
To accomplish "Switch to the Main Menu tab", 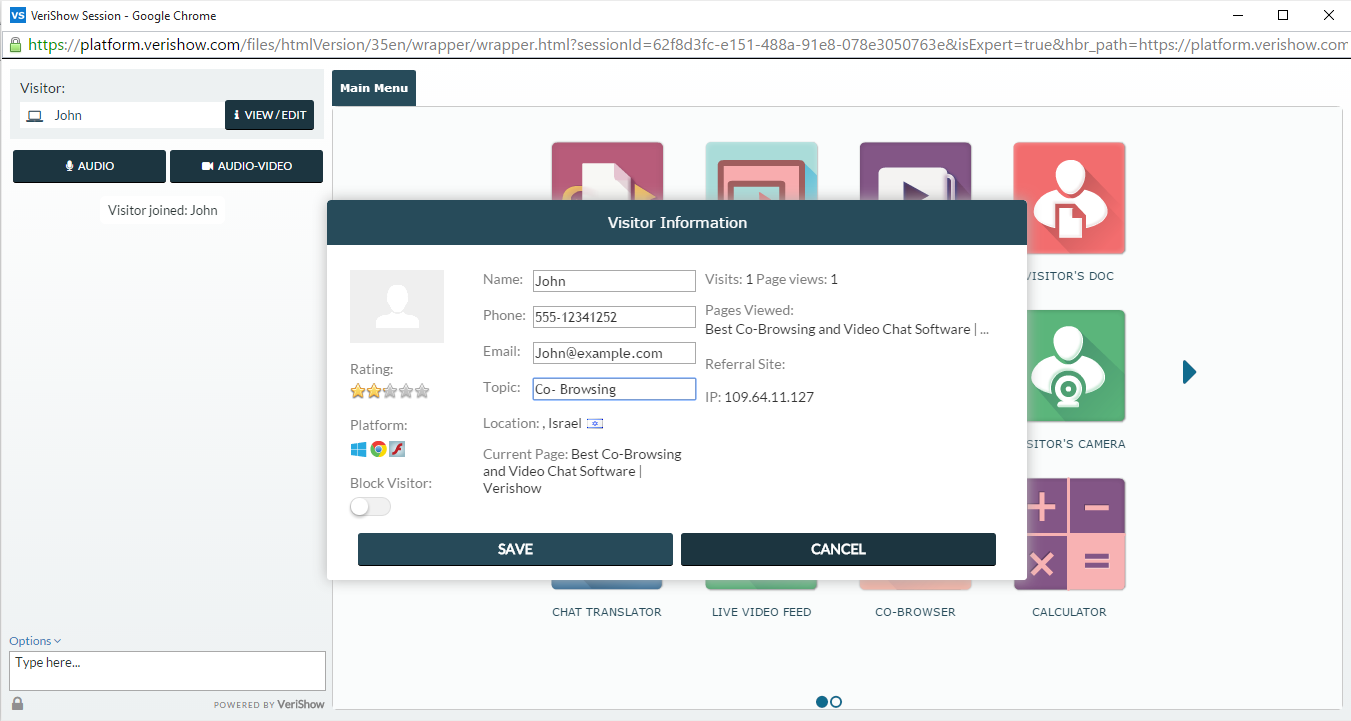I will (x=374, y=88).
